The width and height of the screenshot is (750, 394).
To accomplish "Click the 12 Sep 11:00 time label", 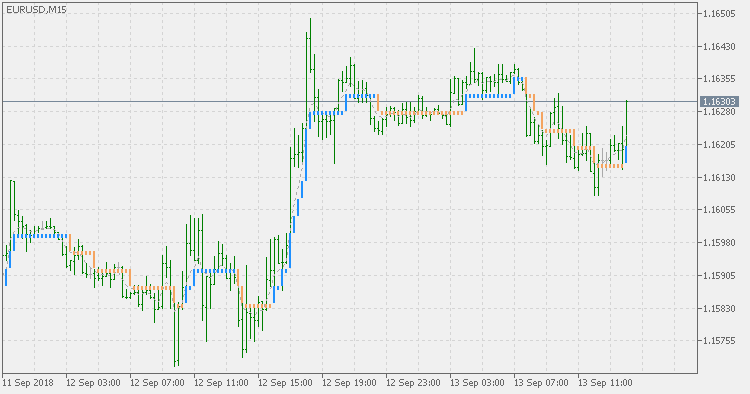I will click(x=221, y=383).
